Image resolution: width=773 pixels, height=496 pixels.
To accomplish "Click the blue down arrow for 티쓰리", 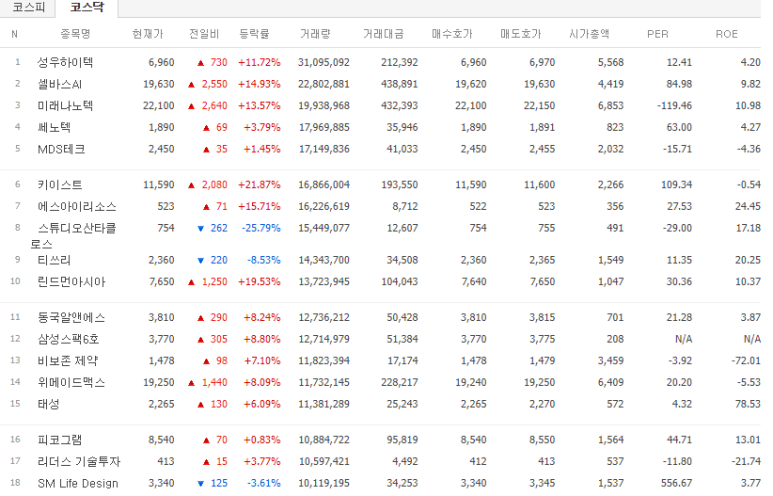I will (201, 261).
